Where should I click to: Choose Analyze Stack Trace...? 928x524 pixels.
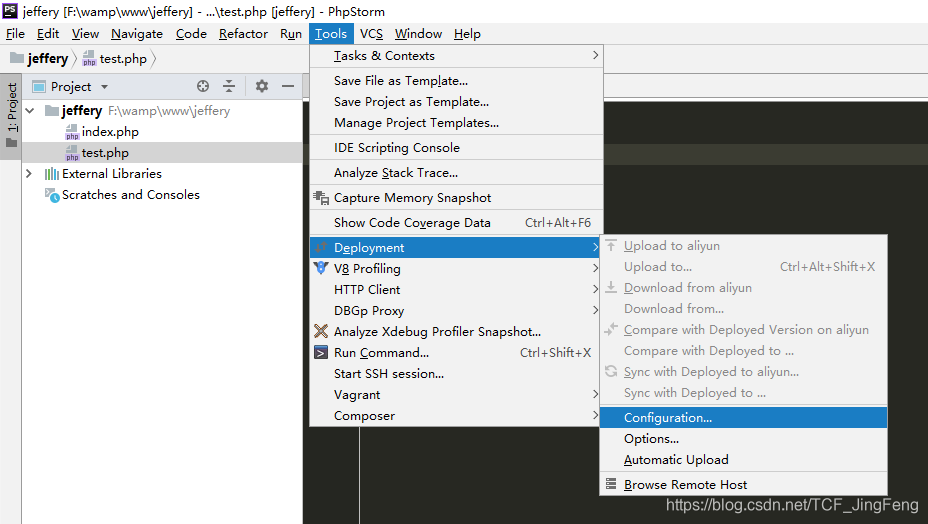tap(456, 173)
